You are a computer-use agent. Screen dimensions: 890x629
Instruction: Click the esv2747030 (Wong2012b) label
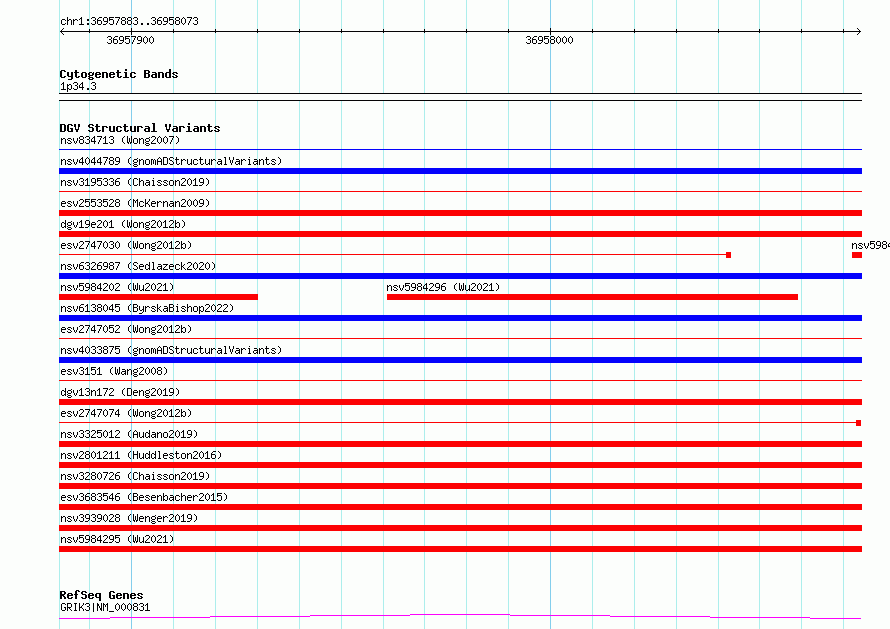coord(126,245)
